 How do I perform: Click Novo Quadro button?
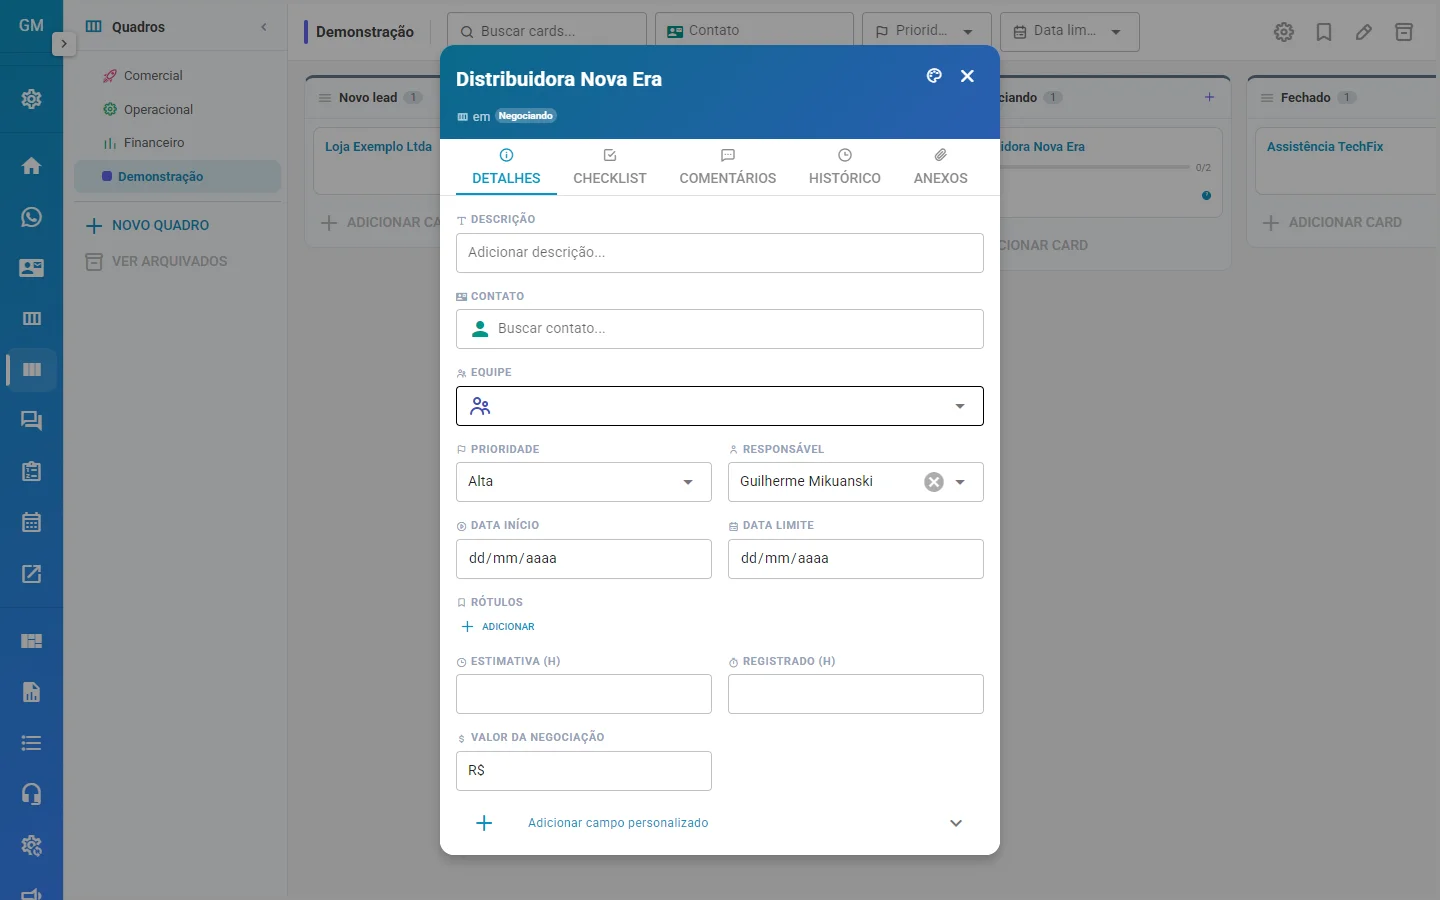tap(148, 226)
